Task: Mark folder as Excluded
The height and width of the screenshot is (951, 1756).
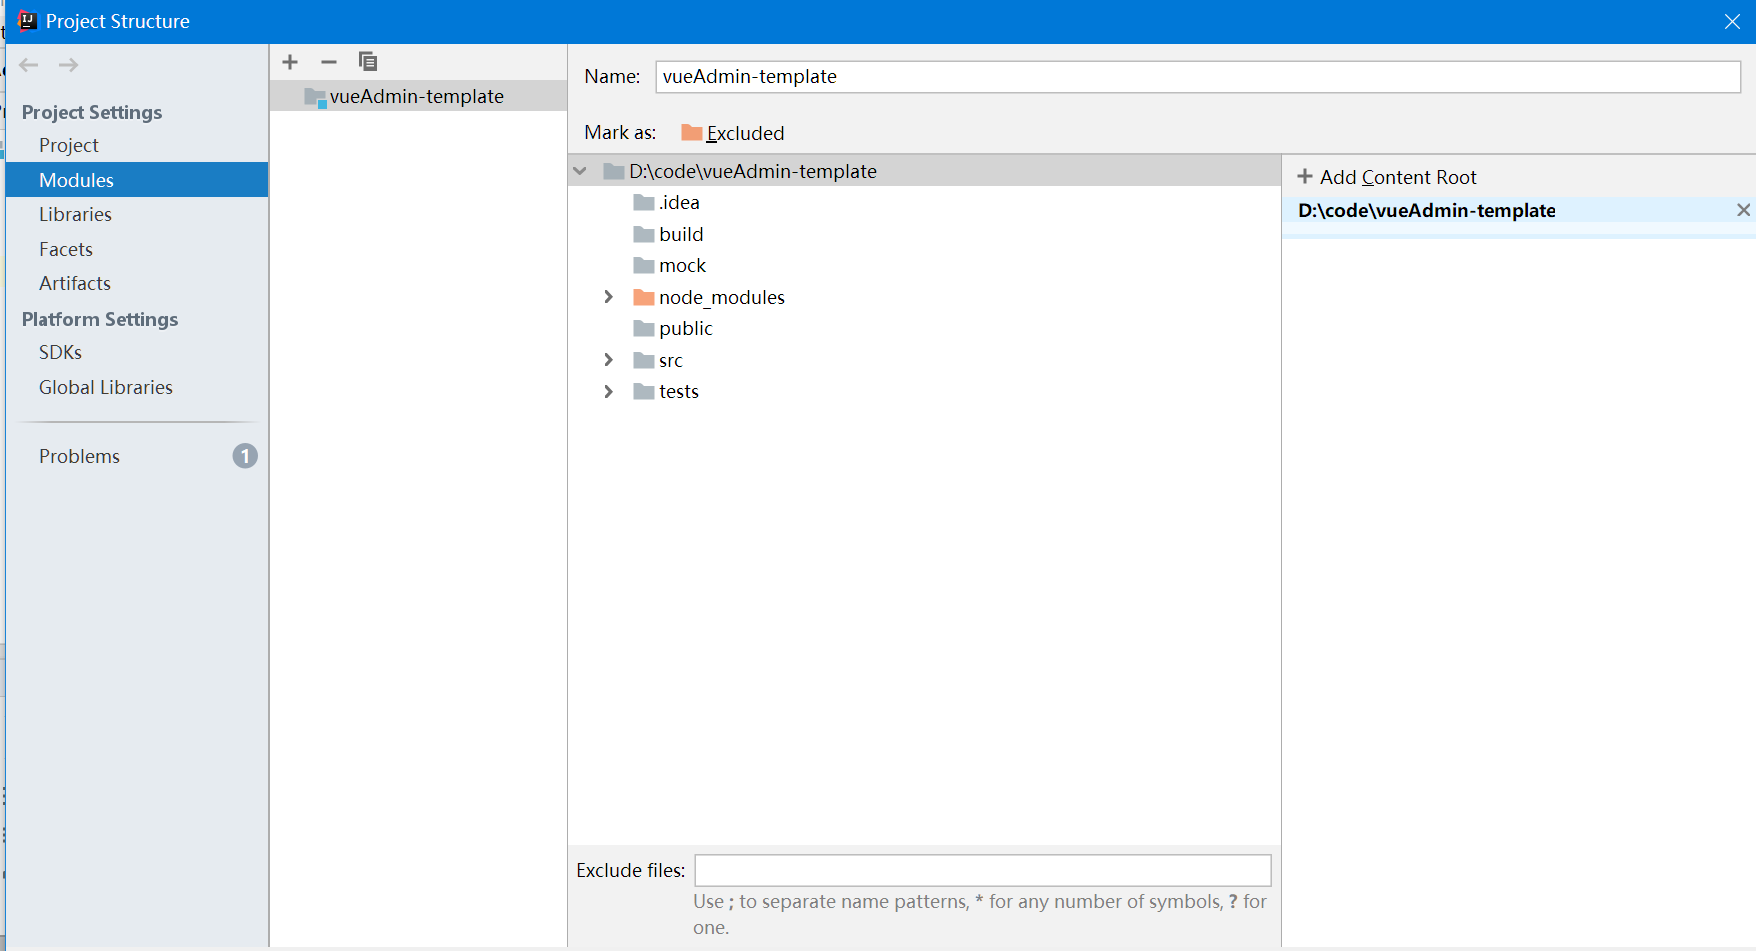Action: 733,133
